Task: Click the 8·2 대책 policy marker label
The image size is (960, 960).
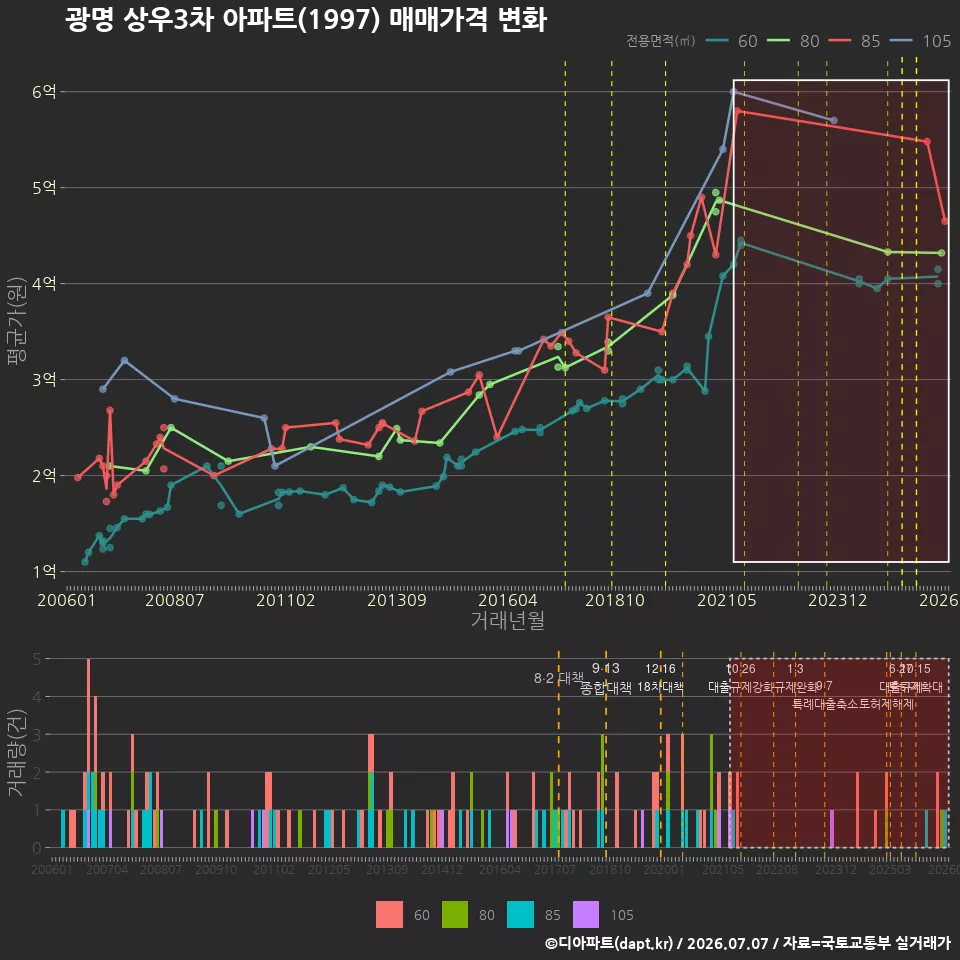Action: coord(558,678)
